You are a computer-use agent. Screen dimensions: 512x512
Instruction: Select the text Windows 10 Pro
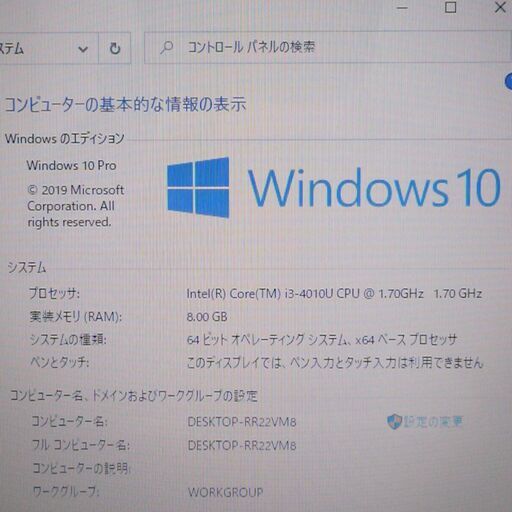point(71,165)
